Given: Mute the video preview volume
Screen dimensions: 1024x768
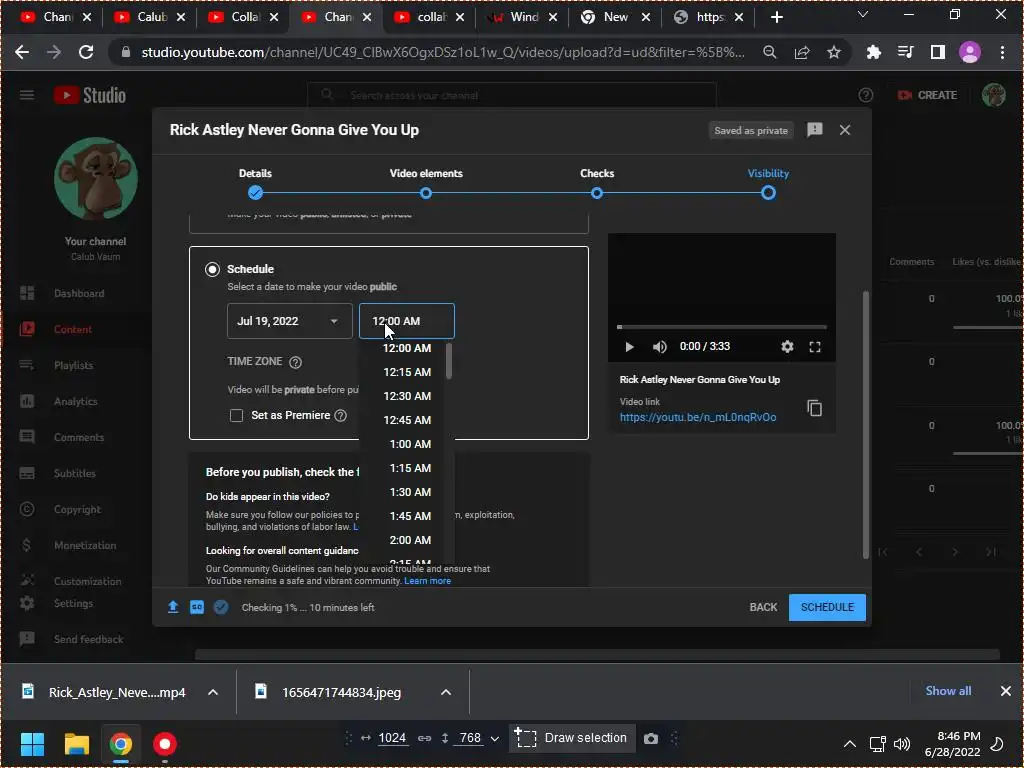Looking at the screenshot, I should pyautogui.click(x=660, y=347).
